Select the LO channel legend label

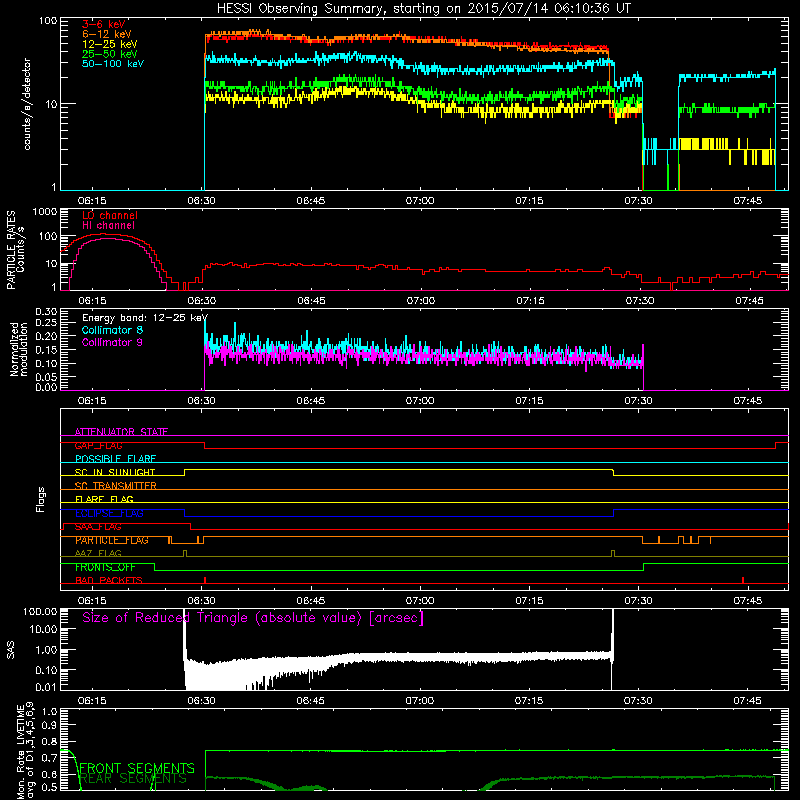110,215
